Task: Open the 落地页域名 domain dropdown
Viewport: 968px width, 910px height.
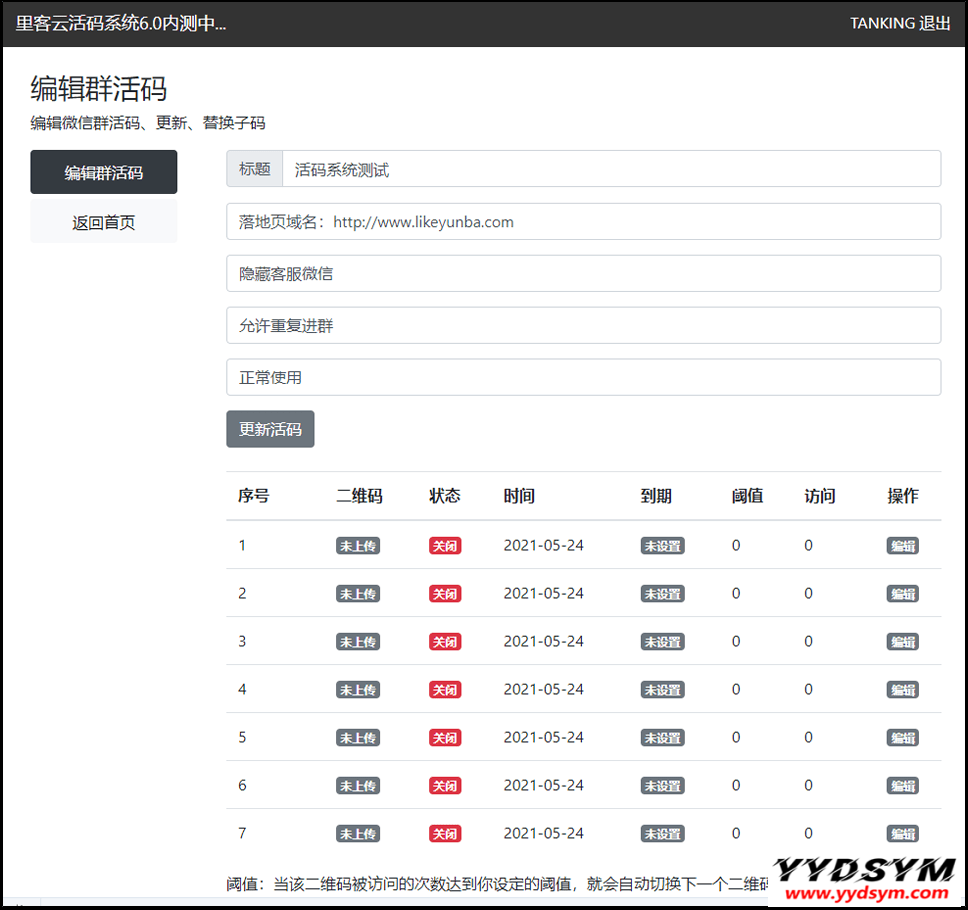Action: [583, 222]
